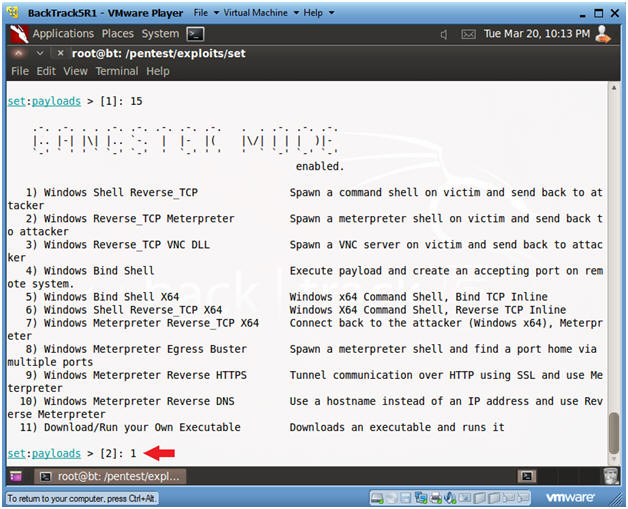Click the VMware floppy drive icon

click(x=406, y=498)
